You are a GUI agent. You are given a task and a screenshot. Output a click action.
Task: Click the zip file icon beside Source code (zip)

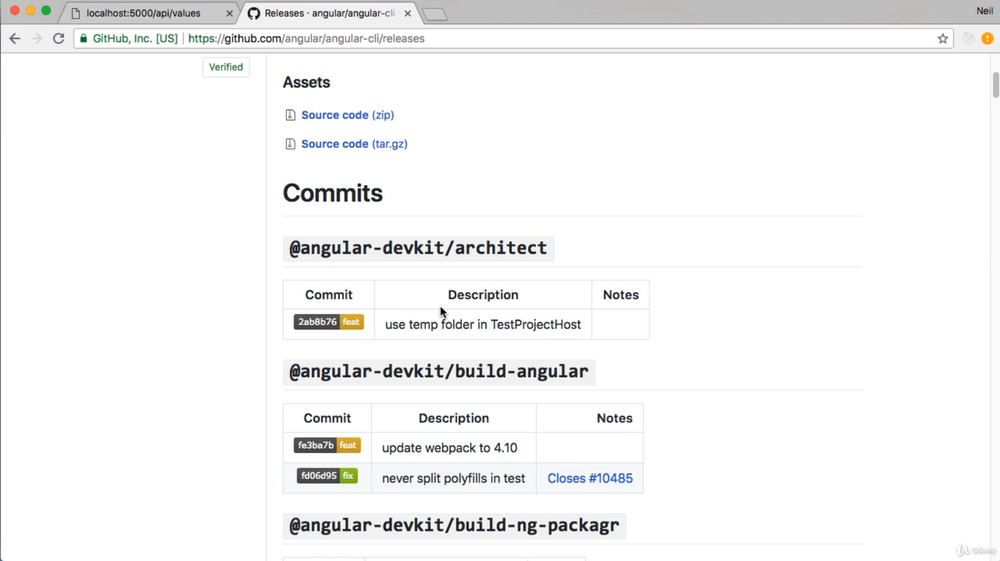(290, 115)
